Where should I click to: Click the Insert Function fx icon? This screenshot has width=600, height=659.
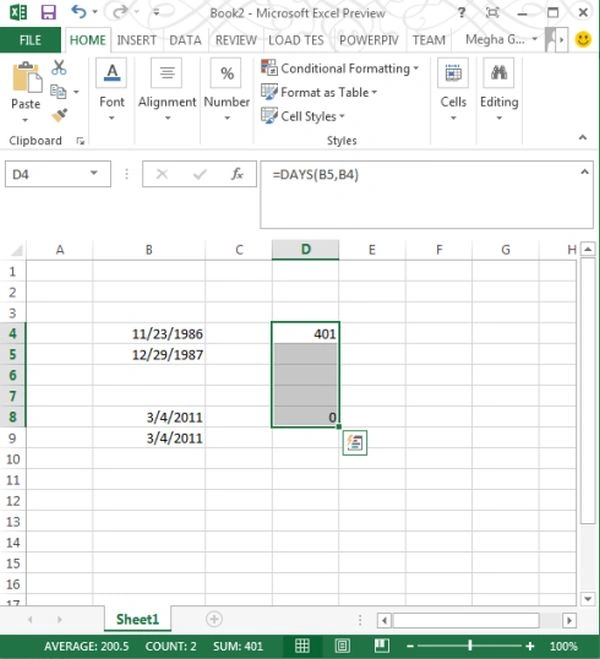point(237,174)
